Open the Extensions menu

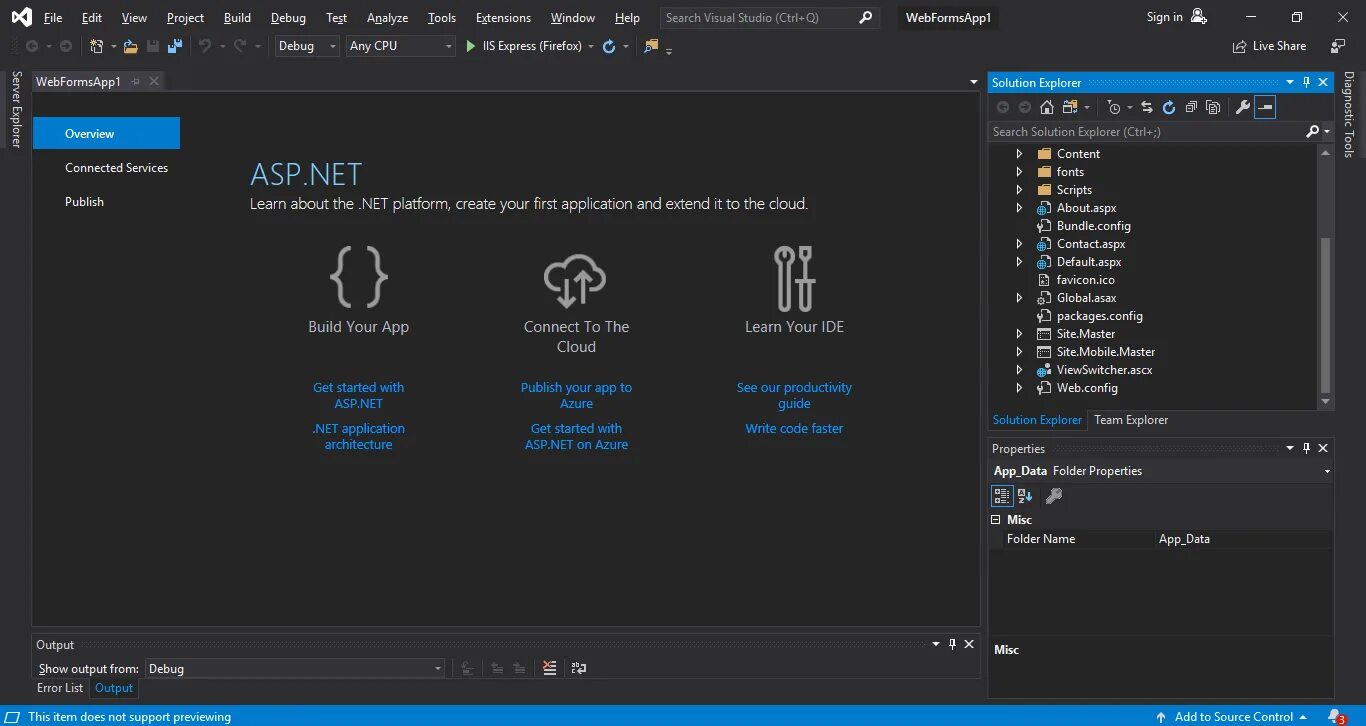click(503, 18)
